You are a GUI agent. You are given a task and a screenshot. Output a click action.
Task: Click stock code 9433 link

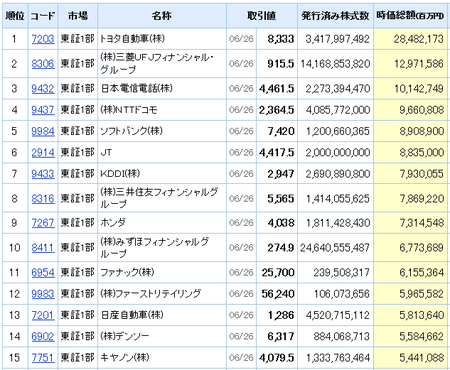point(43,174)
